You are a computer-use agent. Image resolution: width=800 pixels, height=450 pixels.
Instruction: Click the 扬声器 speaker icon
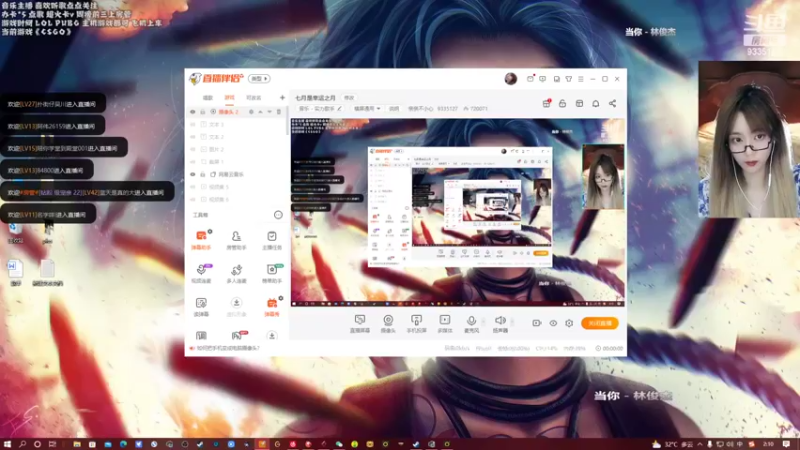click(x=500, y=320)
